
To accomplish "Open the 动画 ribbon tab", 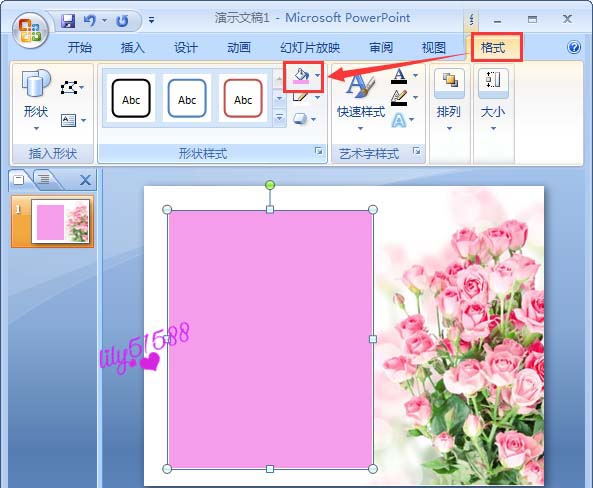I will point(239,48).
